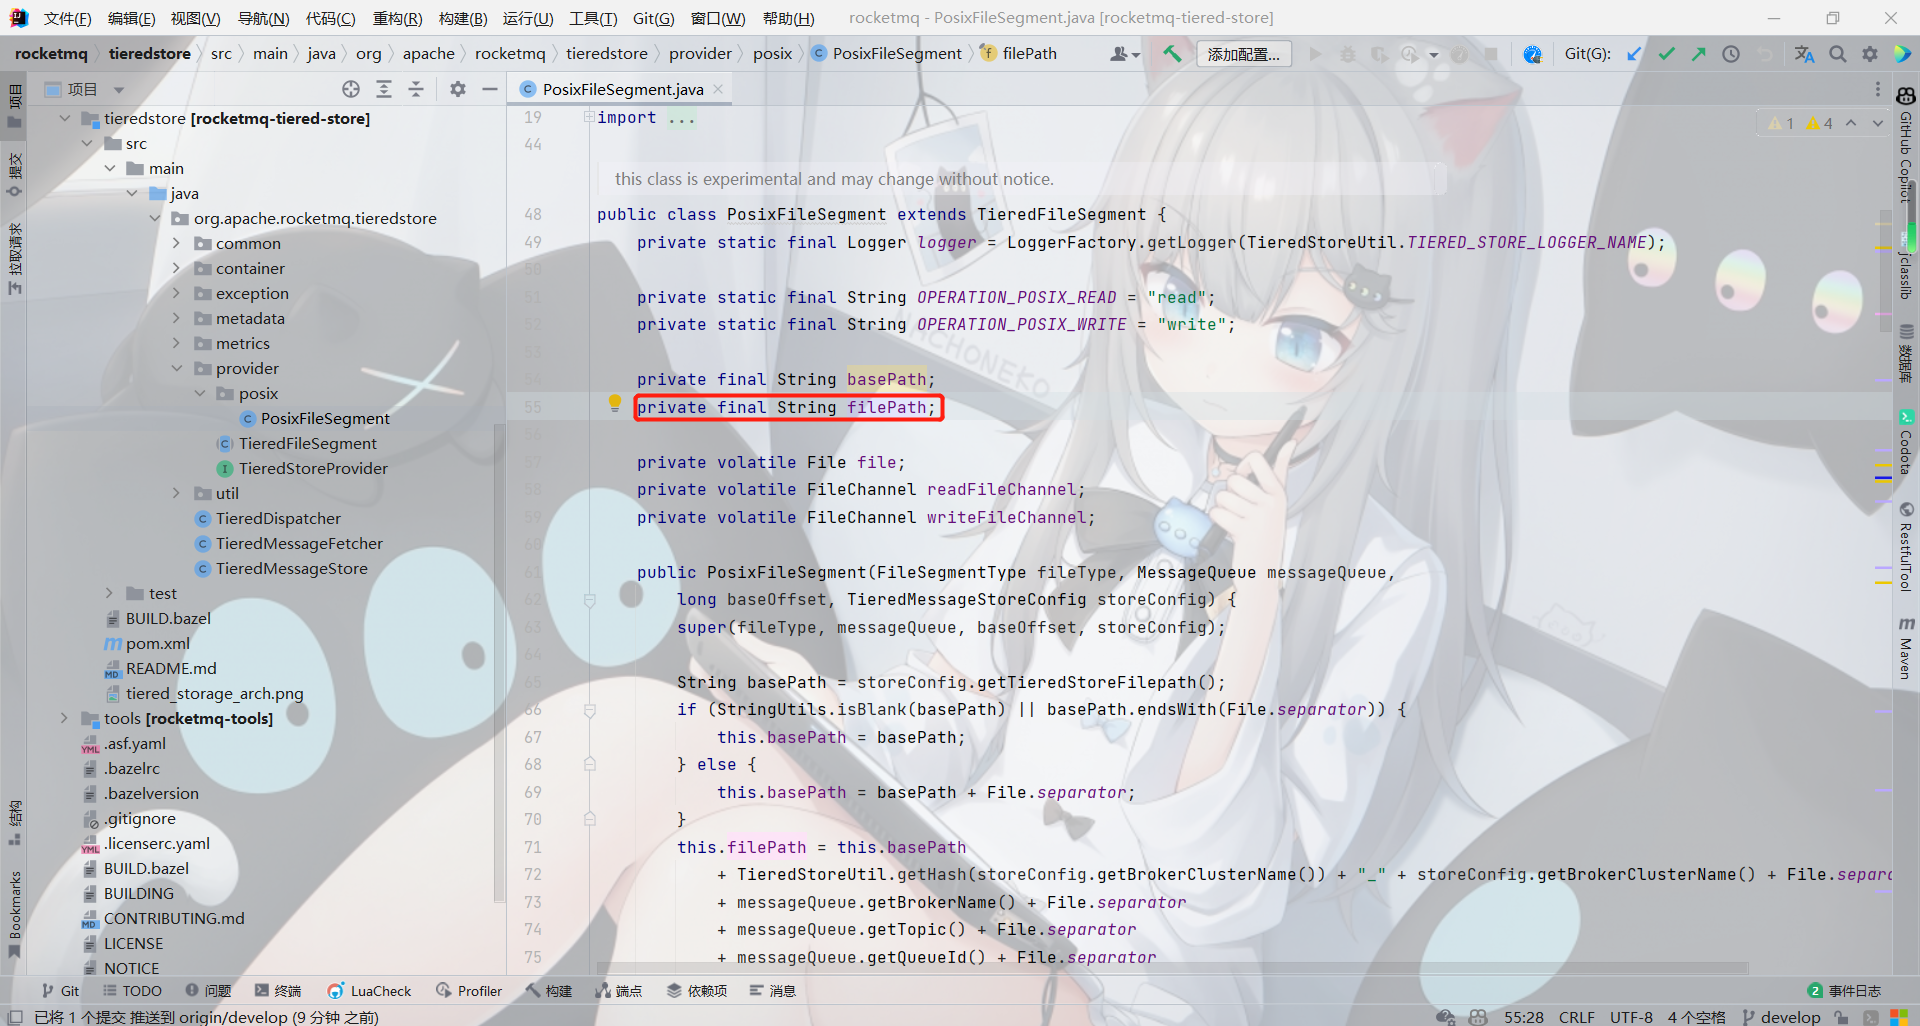
Task: Open the Codota side panel
Action: pyautogui.click(x=1906, y=441)
